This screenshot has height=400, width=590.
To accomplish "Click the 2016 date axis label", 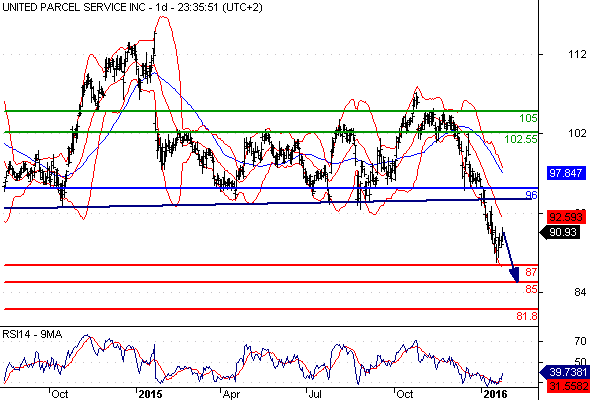I will 495,394.
